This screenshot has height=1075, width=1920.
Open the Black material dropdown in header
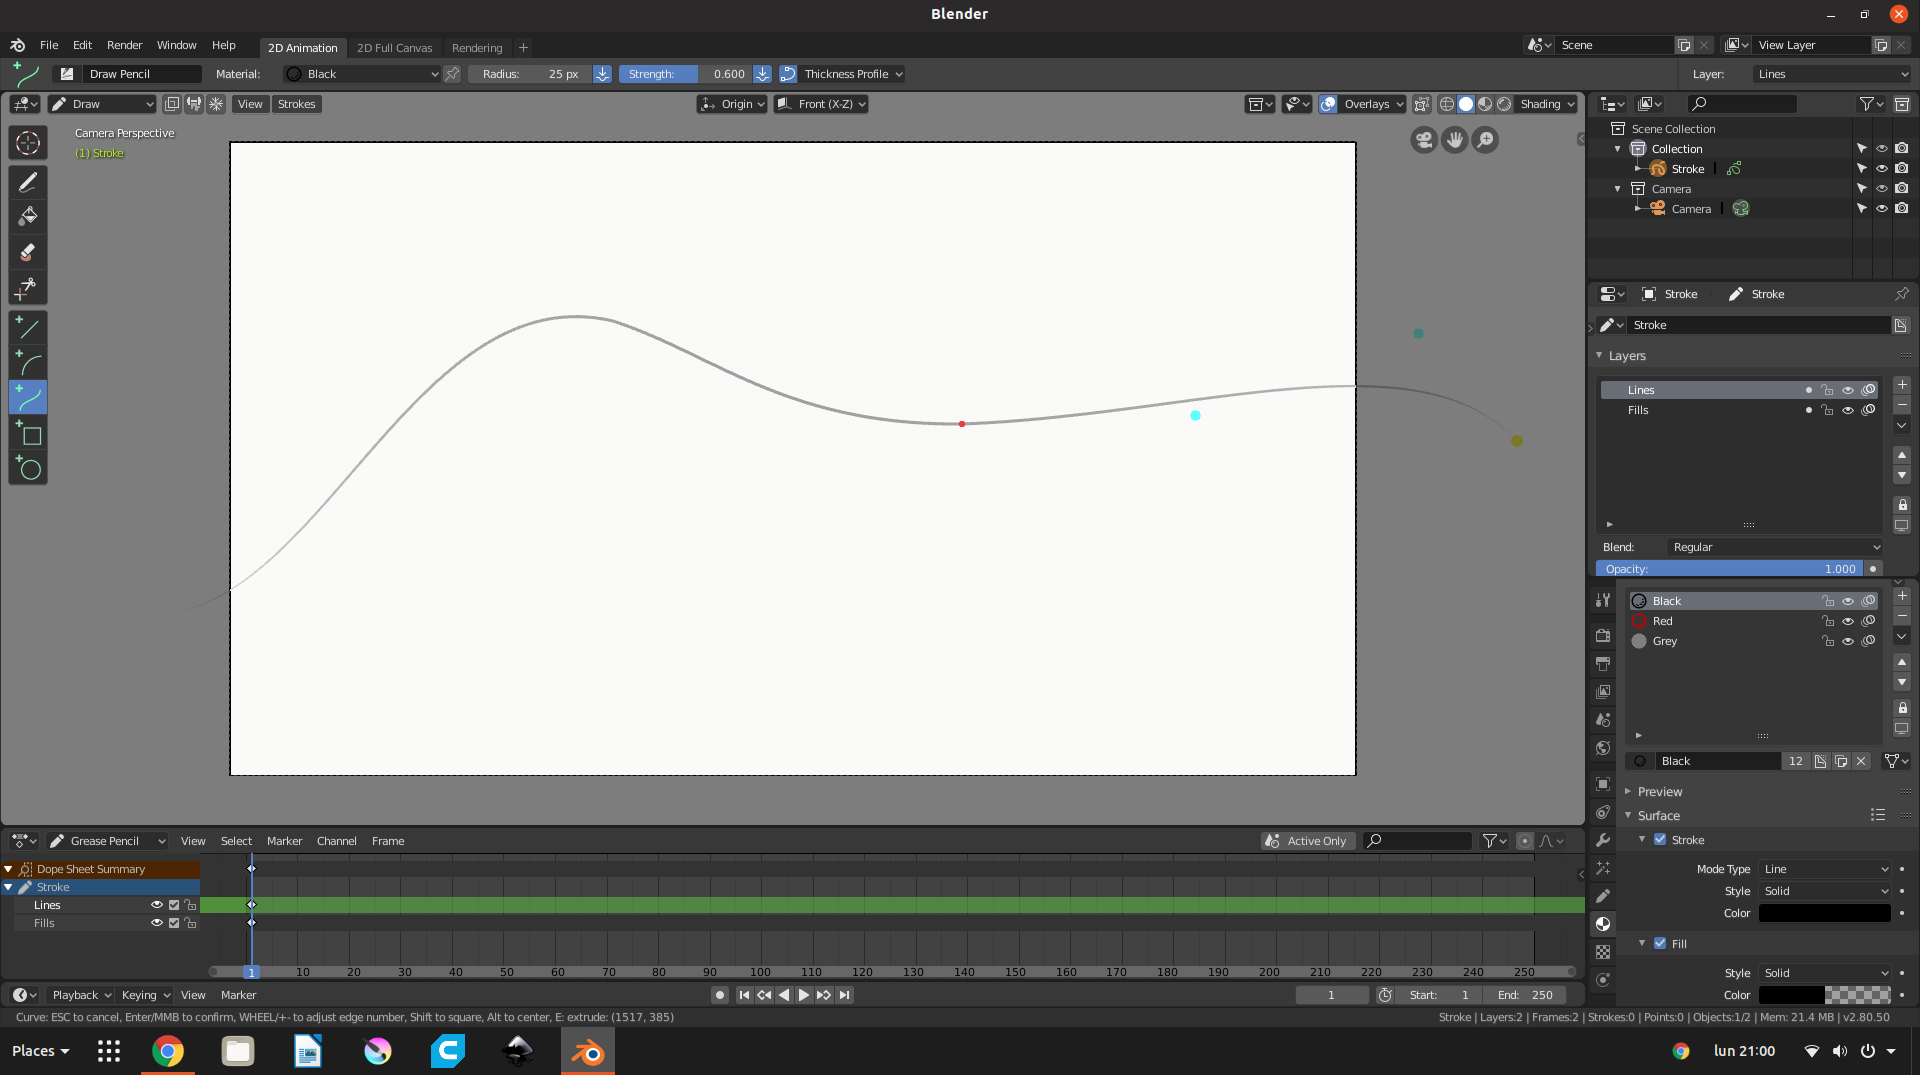coord(362,74)
